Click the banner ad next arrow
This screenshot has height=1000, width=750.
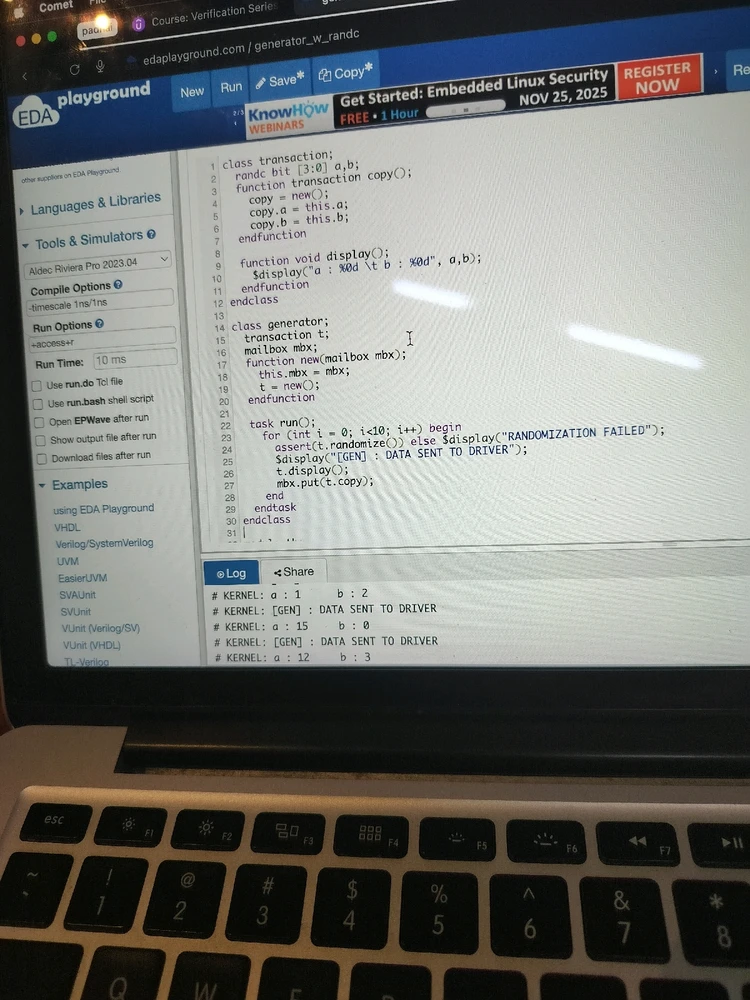click(x=715, y=71)
